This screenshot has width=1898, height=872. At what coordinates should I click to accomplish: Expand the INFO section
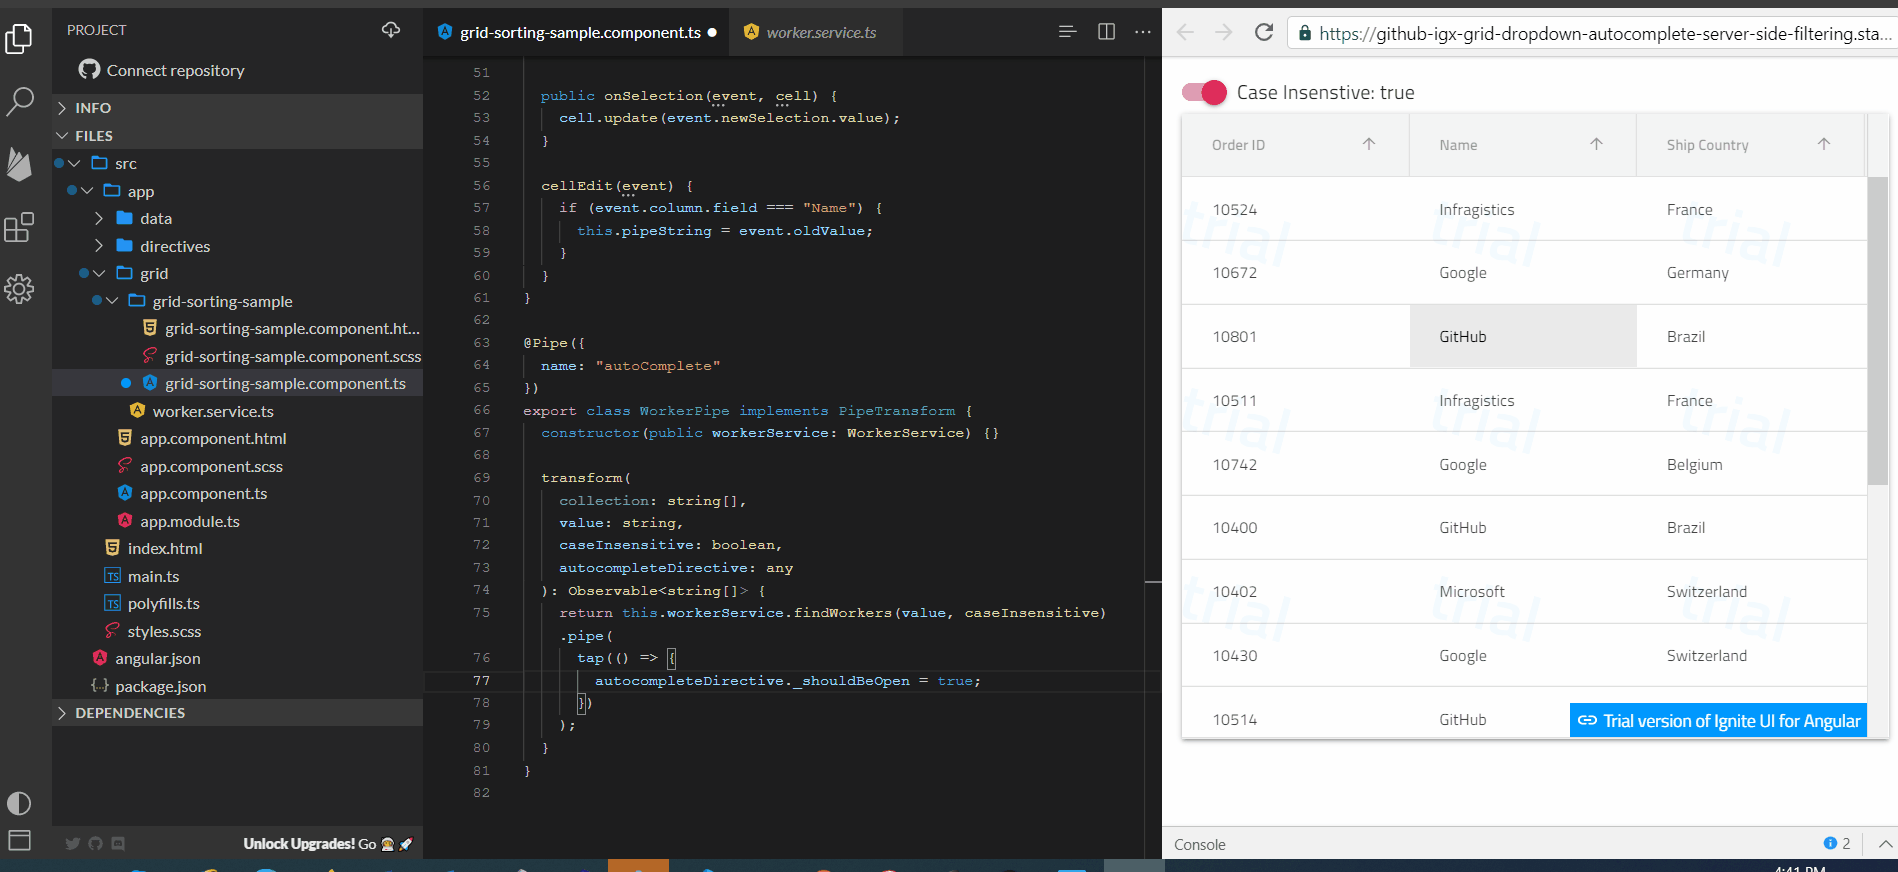(237, 108)
